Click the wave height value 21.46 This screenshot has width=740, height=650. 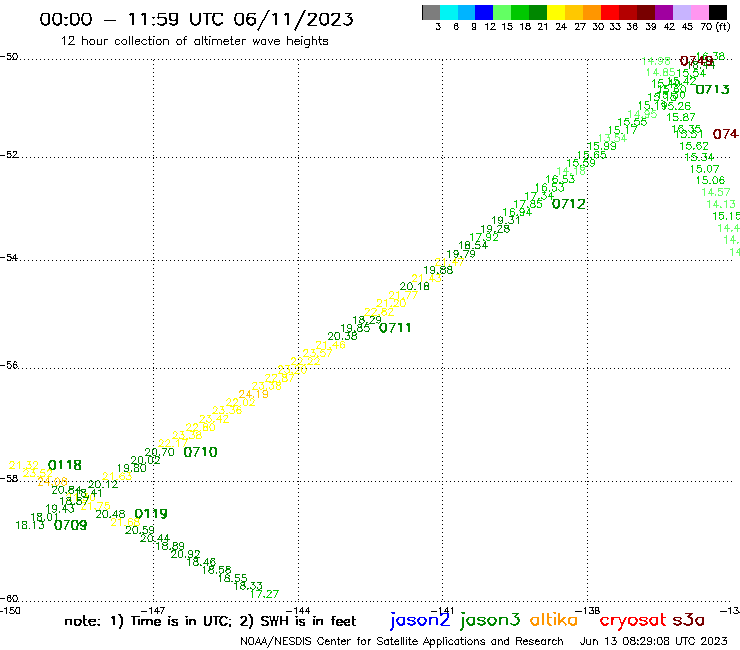click(330, 345)
